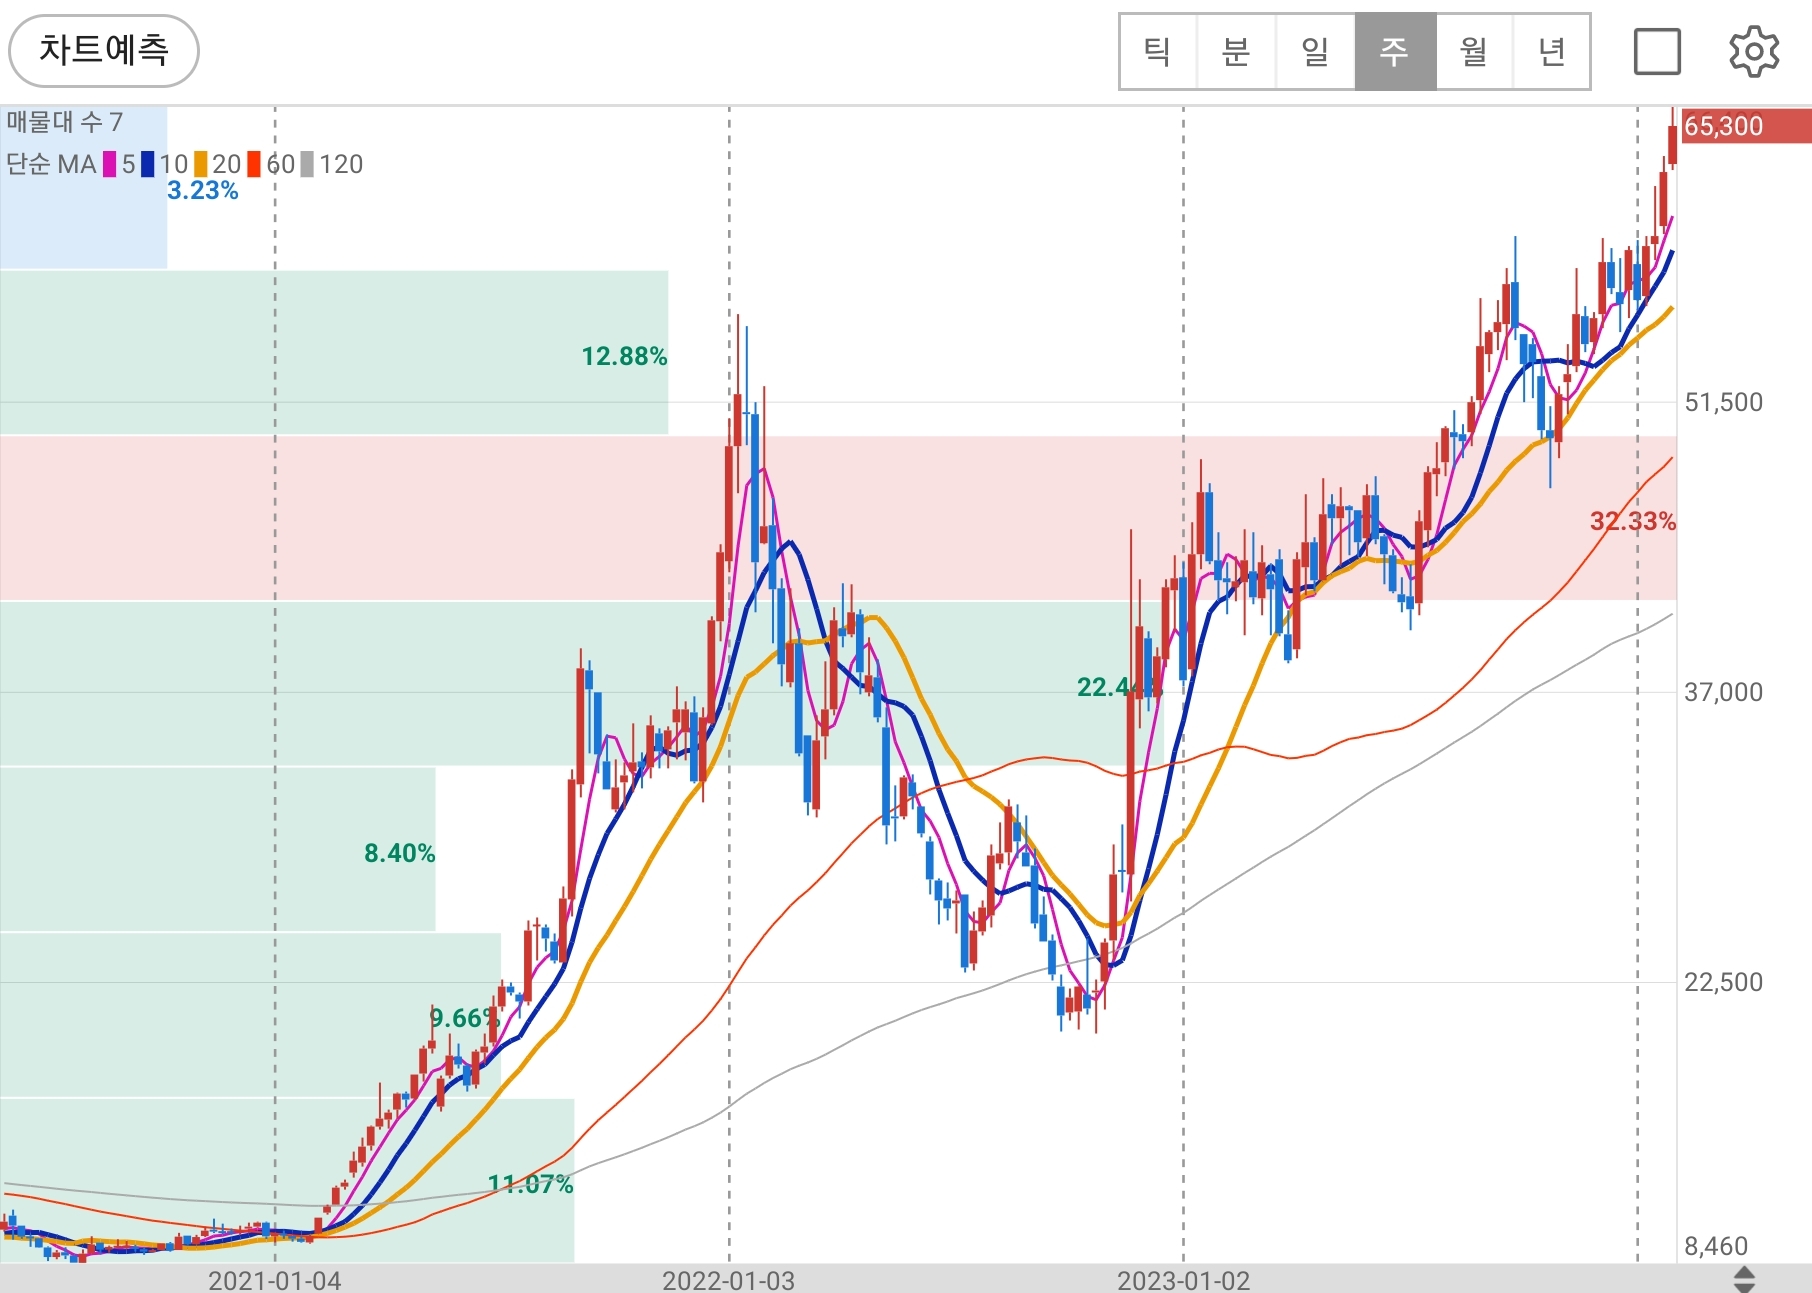Click the 12.88% volume profile label
This screenshot has width=1812, height=1293.
(624, 356)
